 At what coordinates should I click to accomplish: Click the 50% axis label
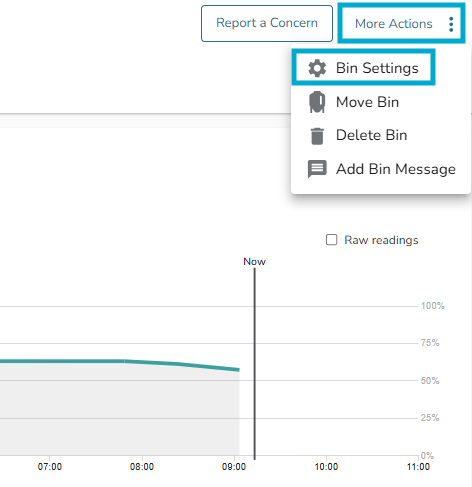pos(430,381)
